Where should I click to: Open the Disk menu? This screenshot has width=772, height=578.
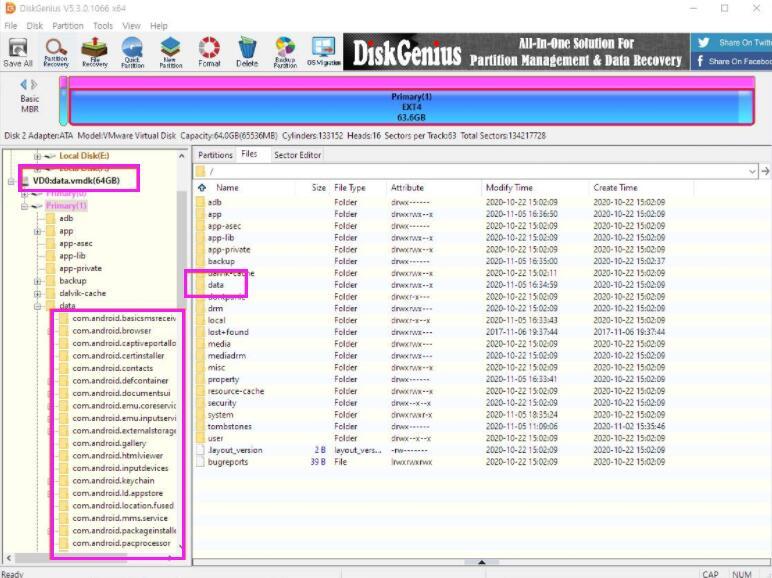tap(34, 26)
